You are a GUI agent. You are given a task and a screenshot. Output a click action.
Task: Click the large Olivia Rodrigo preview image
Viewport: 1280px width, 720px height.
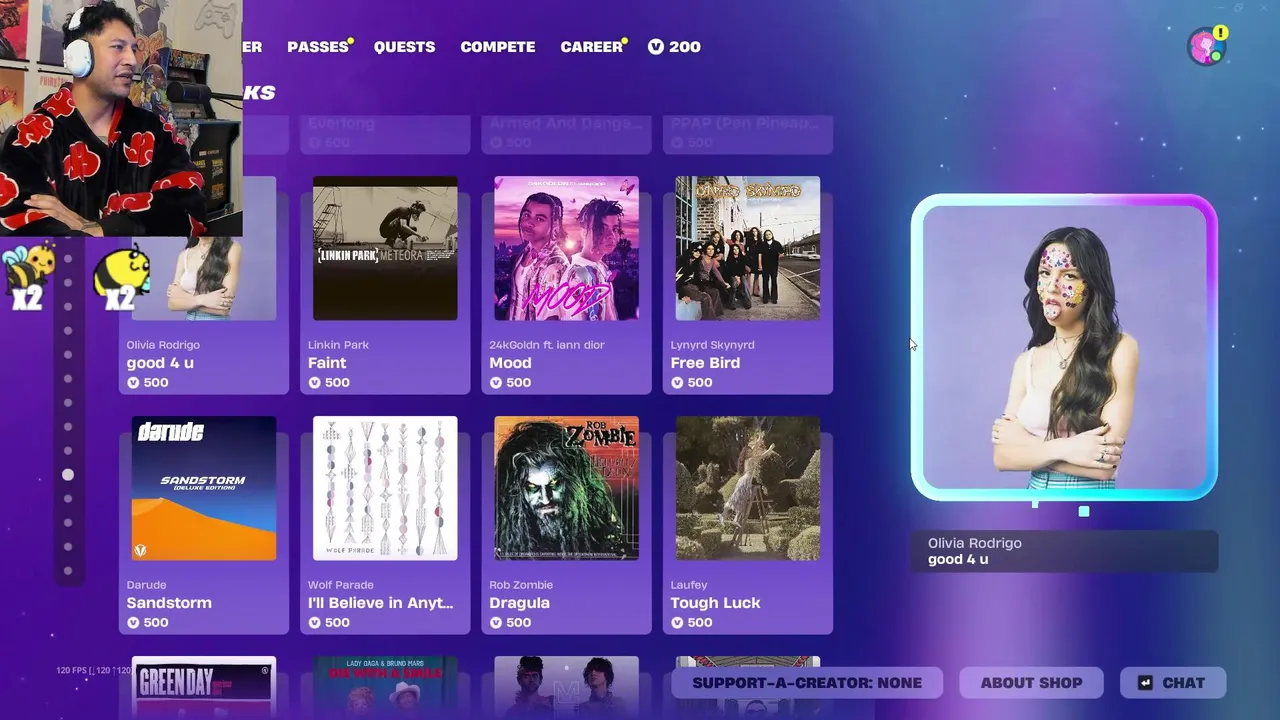[1064, 347]
